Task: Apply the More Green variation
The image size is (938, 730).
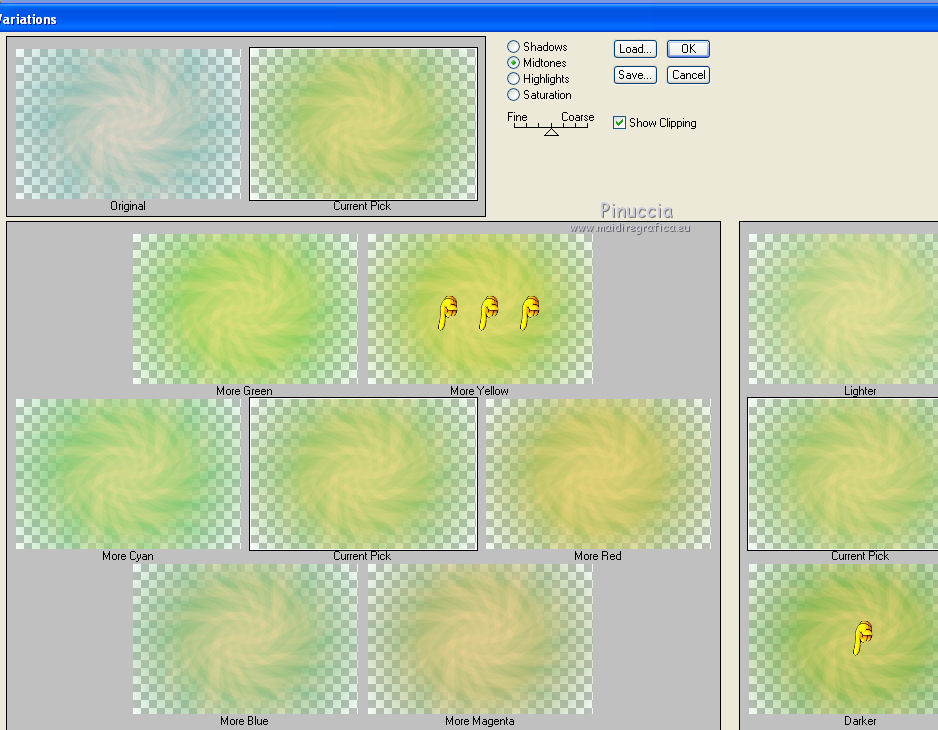Action: point(245,309)
